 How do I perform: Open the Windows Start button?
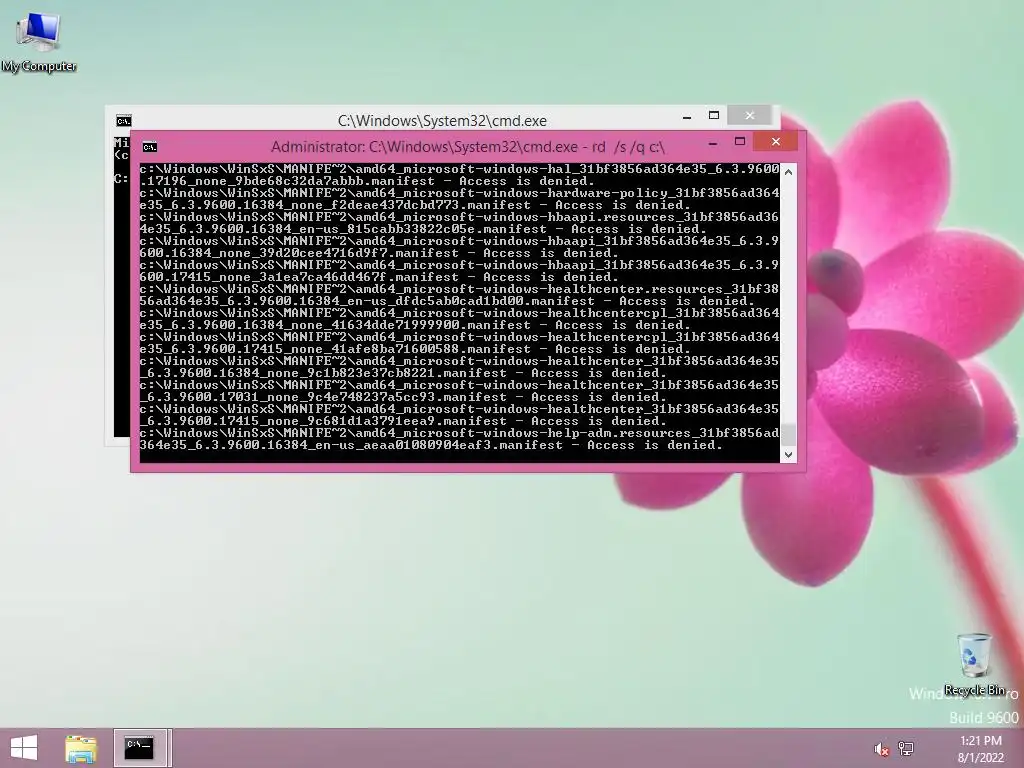[24, 748]
